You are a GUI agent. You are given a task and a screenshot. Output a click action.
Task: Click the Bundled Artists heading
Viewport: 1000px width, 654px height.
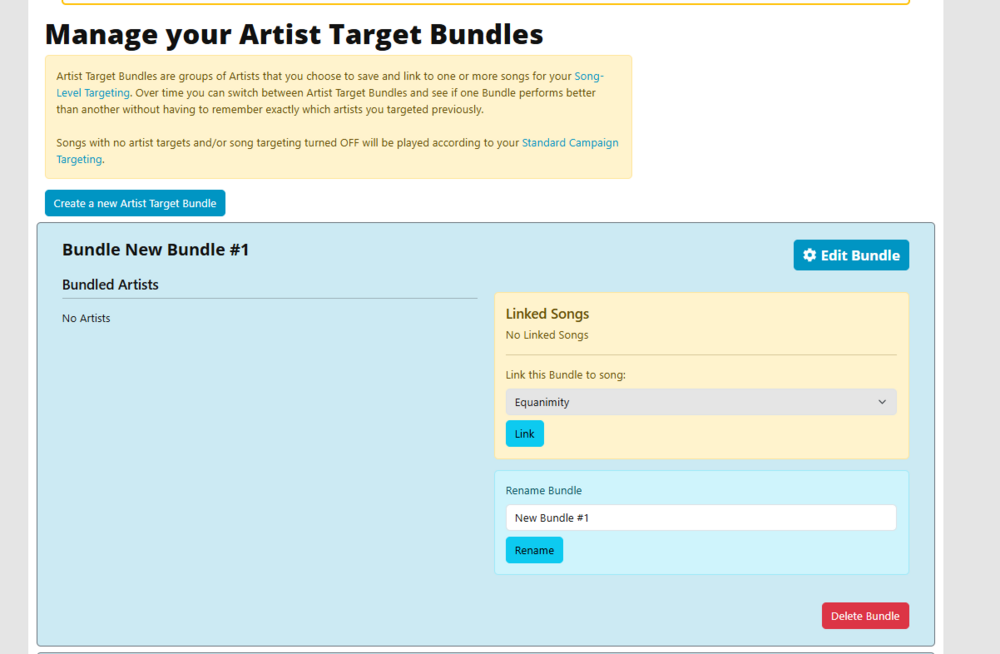[110, 285]
